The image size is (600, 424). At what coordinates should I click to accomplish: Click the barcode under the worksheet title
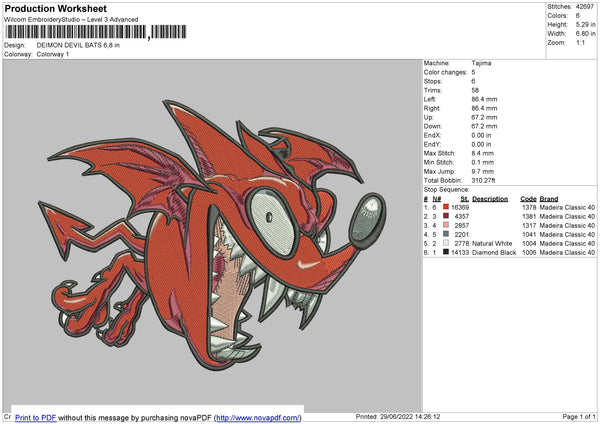[x=96, y=32]
